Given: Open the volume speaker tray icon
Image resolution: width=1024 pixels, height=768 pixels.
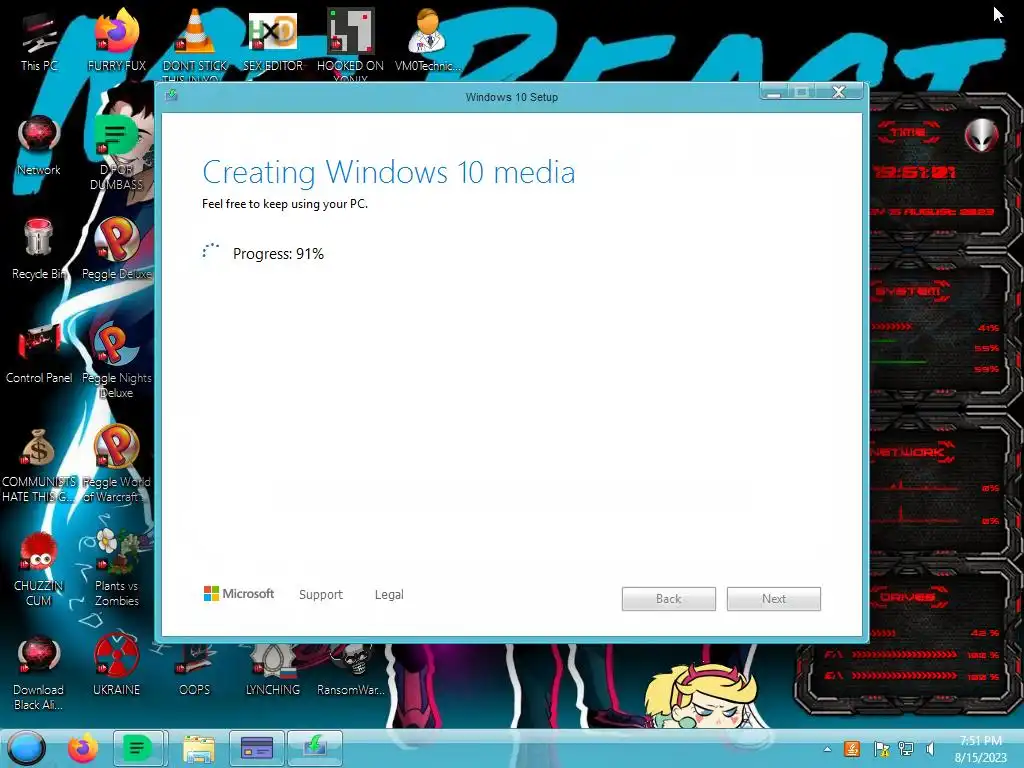Looking at the screenshot, I should pos(930,749).
